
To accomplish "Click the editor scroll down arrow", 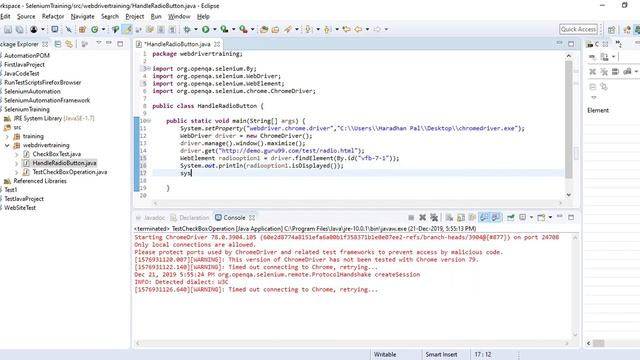I will (x=569, y=195).
